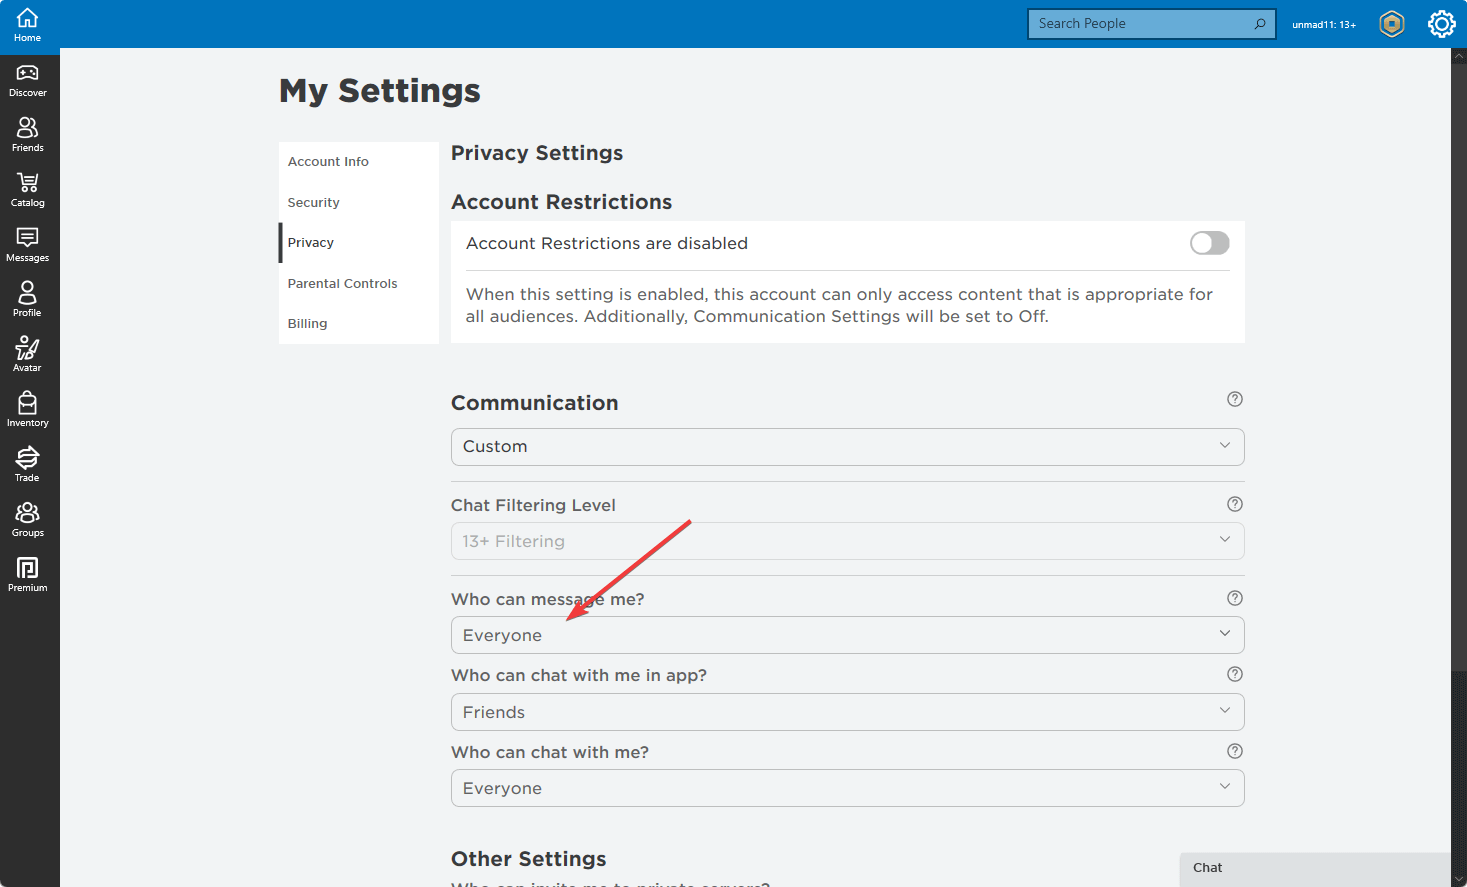Open the settings gear icon
This screenshot has width=1467, height=887.
1441,24
